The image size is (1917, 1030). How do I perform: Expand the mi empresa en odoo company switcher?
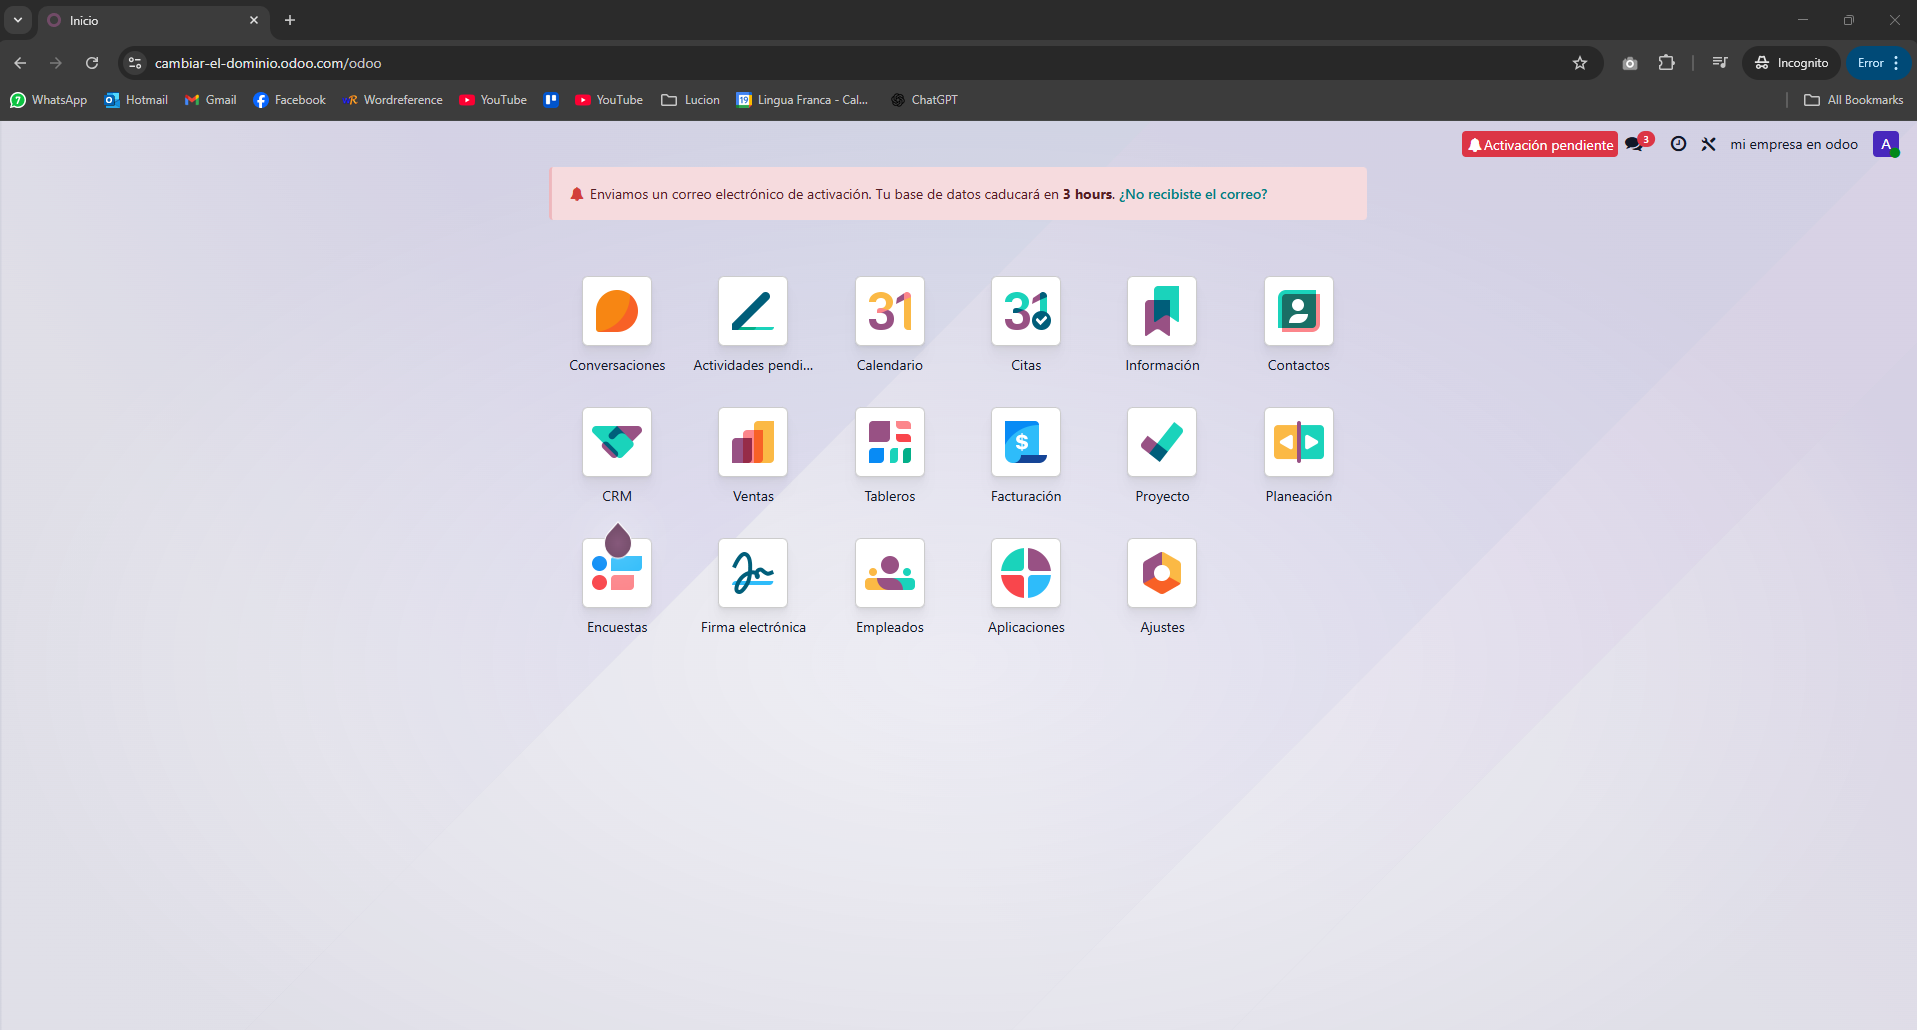(x=1793, y=144)
